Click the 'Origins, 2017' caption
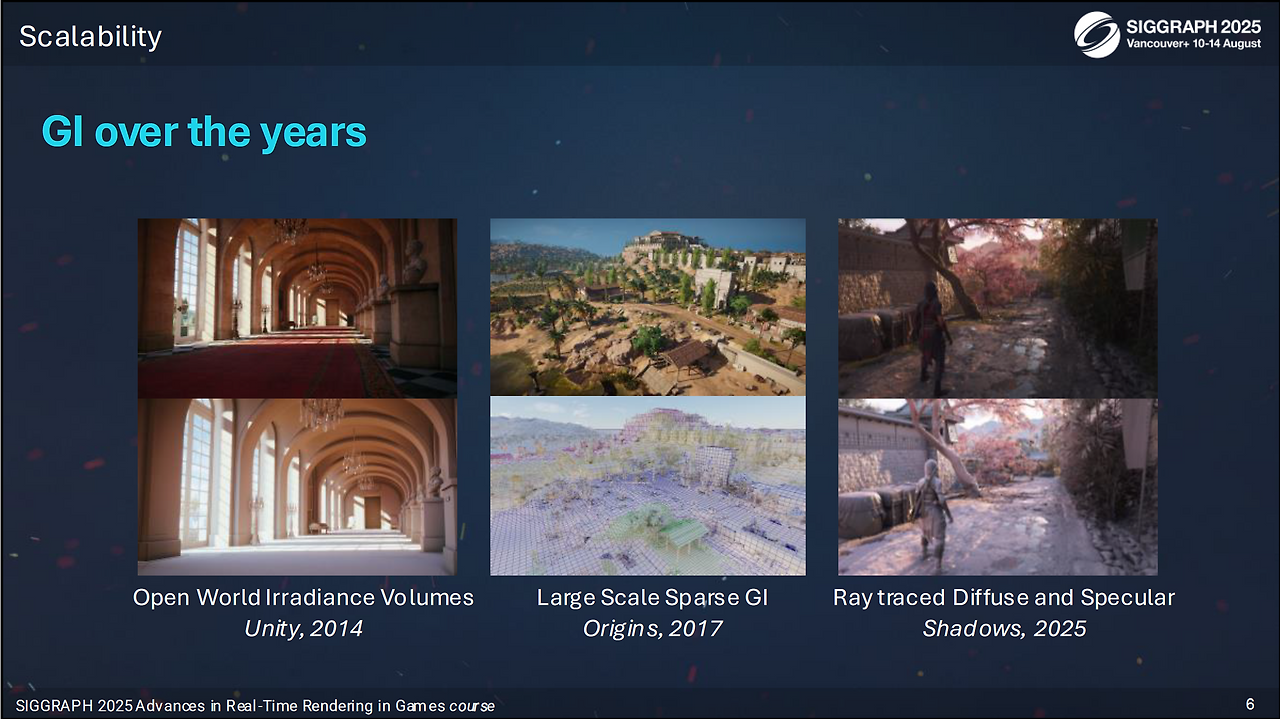The height and width of the screenshot is (719, 1280). click(x=652, y=629)
